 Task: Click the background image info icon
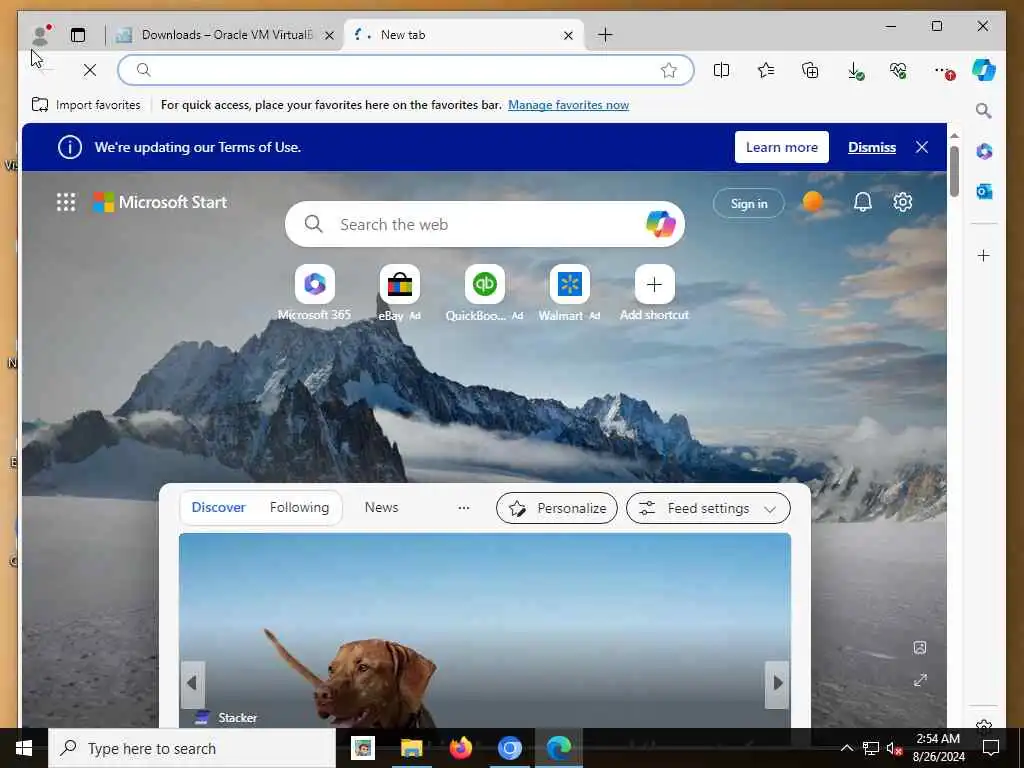click(x=920, y=647)
